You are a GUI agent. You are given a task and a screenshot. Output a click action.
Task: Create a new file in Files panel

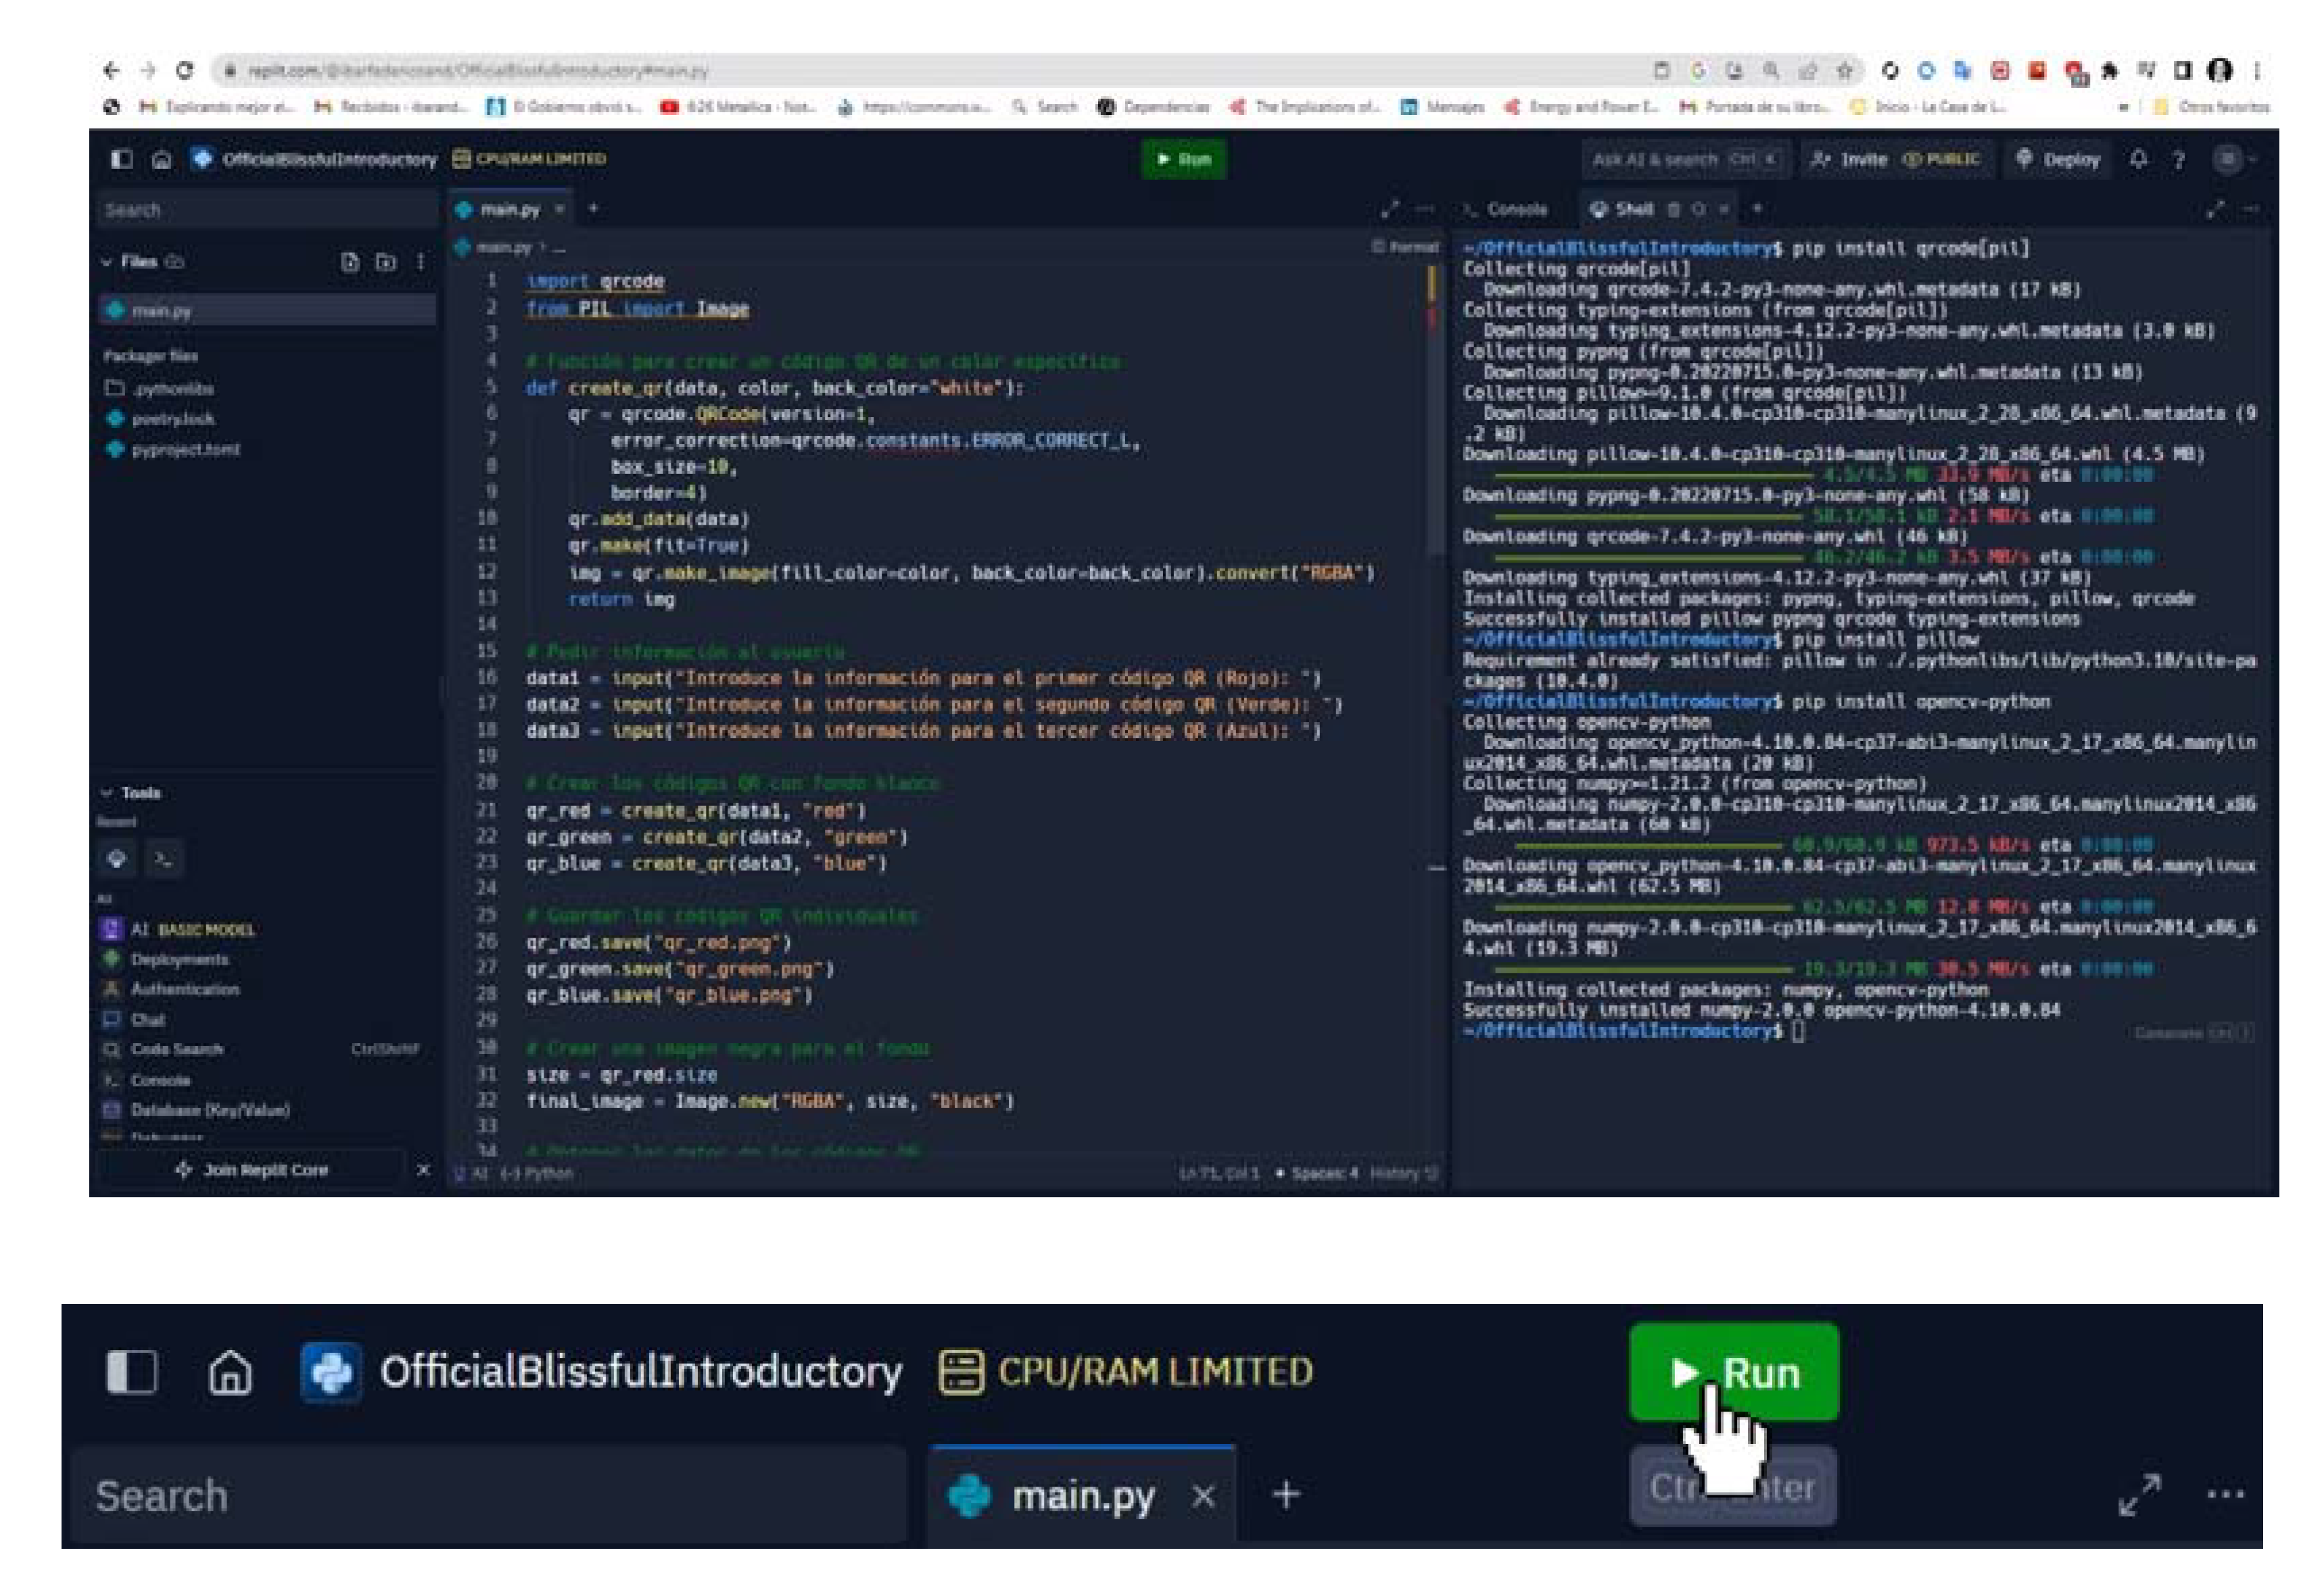click(349, 262)
